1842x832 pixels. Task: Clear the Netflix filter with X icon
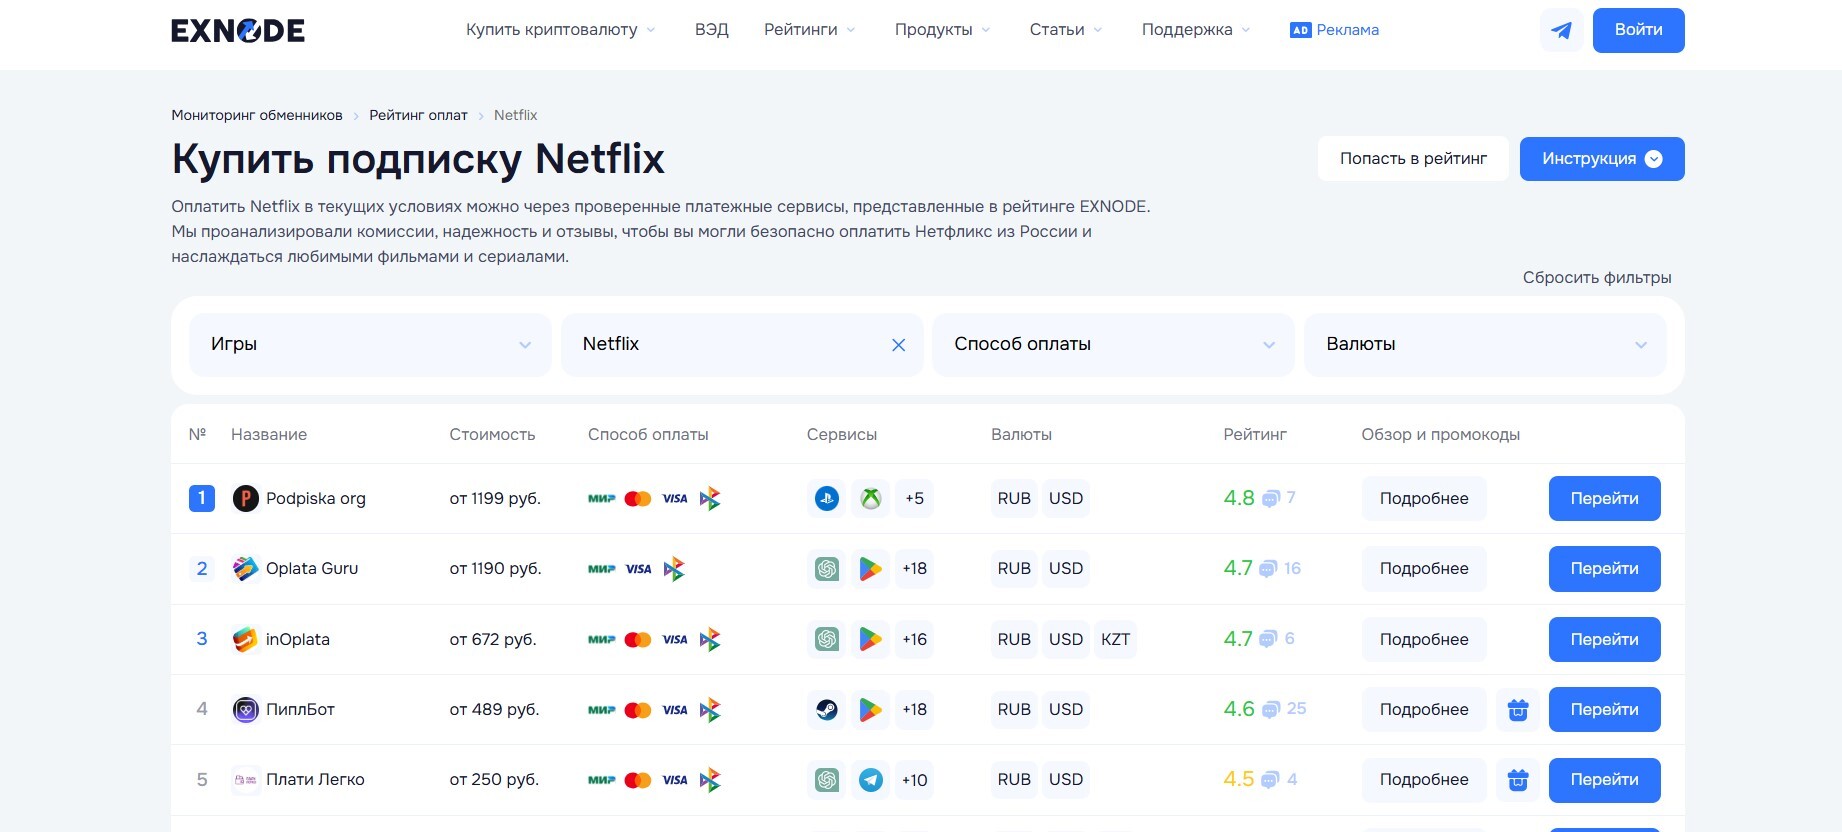898,345
